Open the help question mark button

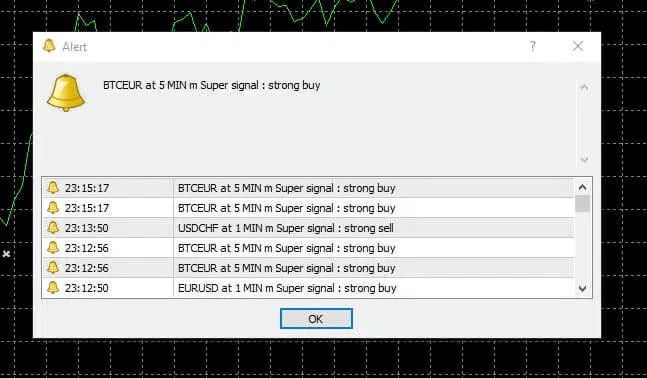[x=533, y=46]
